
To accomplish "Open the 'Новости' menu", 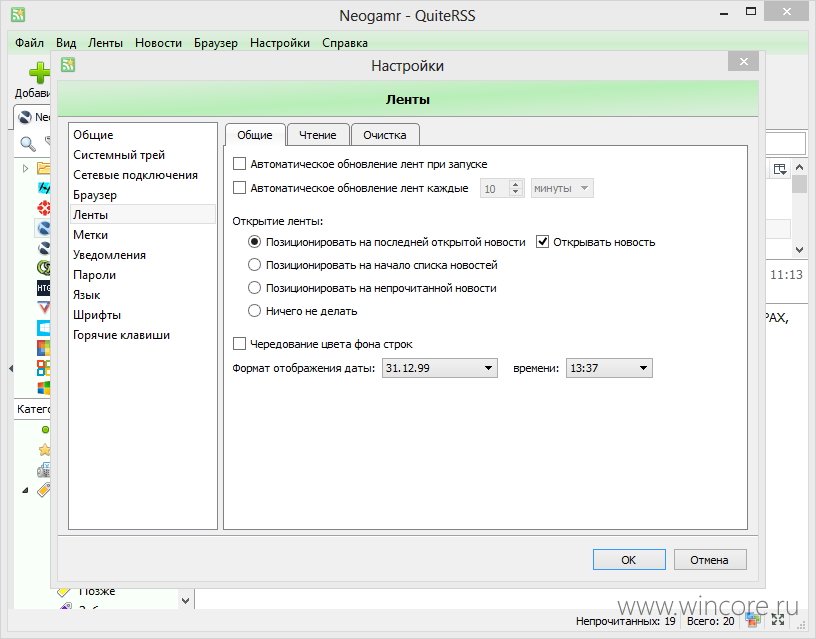I will click(x=158, y=43).
